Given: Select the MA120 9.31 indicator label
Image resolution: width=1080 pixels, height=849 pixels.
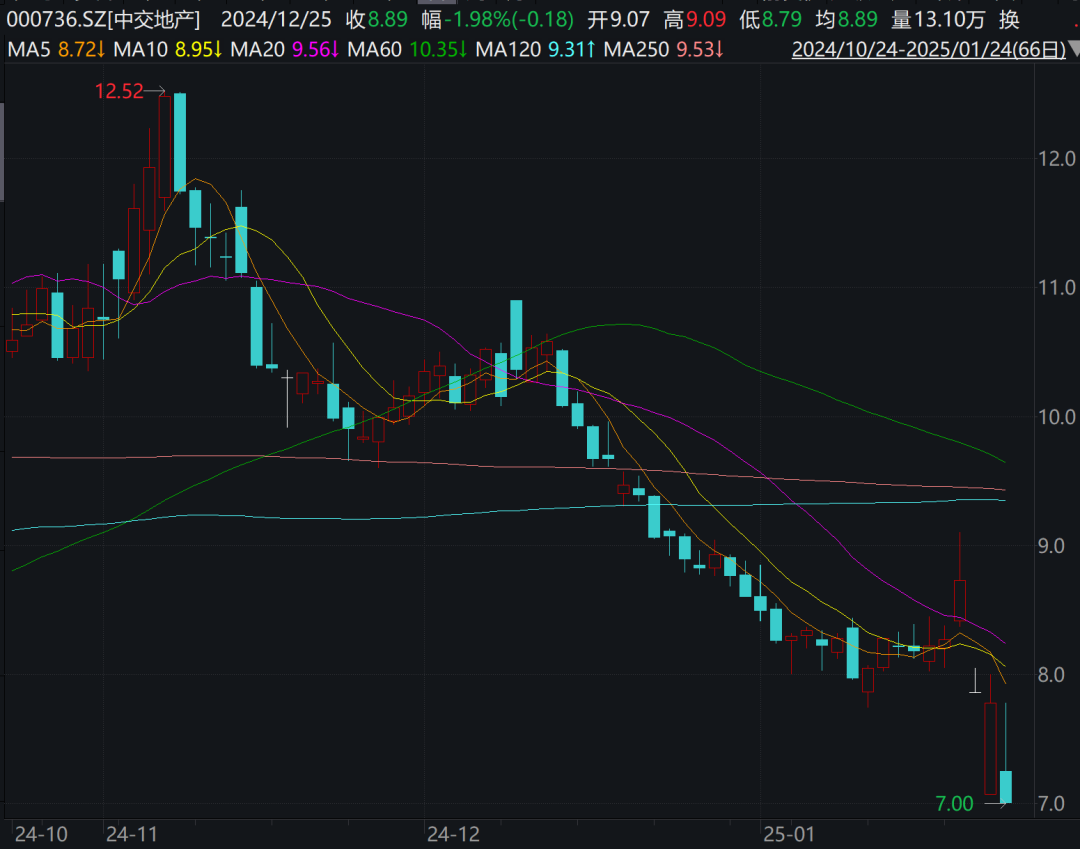Looking at the screenshot, I should click(535, 50).
